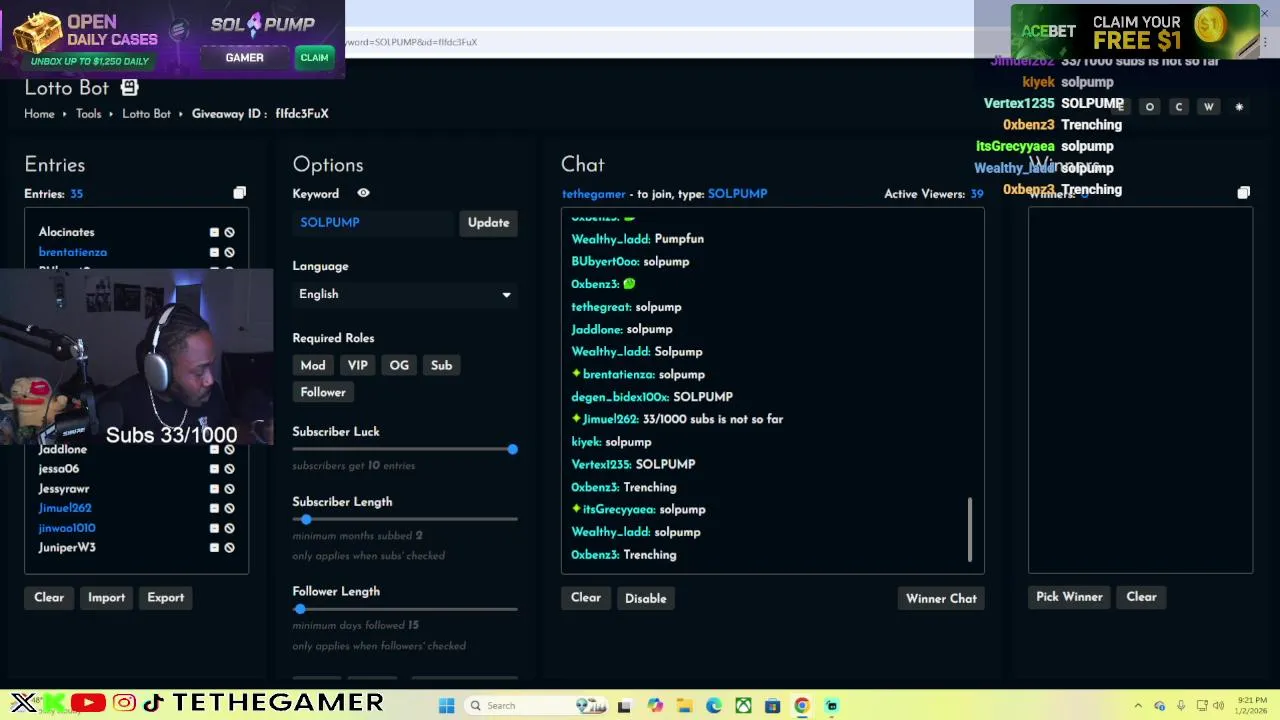Click GAMER code on SolPump banner
Viewport: 1280px width, 720px height.
tap(244, 58)
